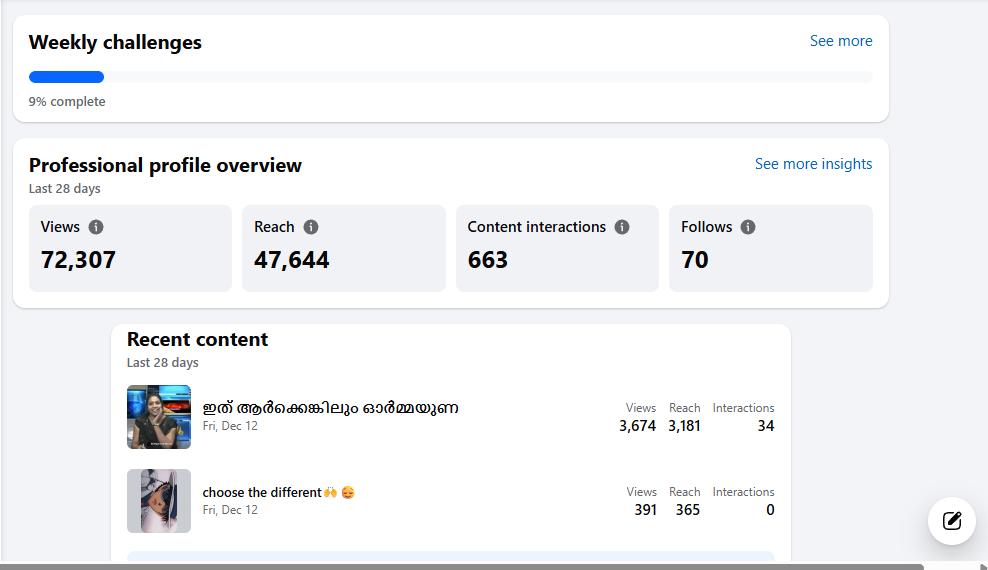Open the Malayalam-titled post from Dec 12

(330, 408)
